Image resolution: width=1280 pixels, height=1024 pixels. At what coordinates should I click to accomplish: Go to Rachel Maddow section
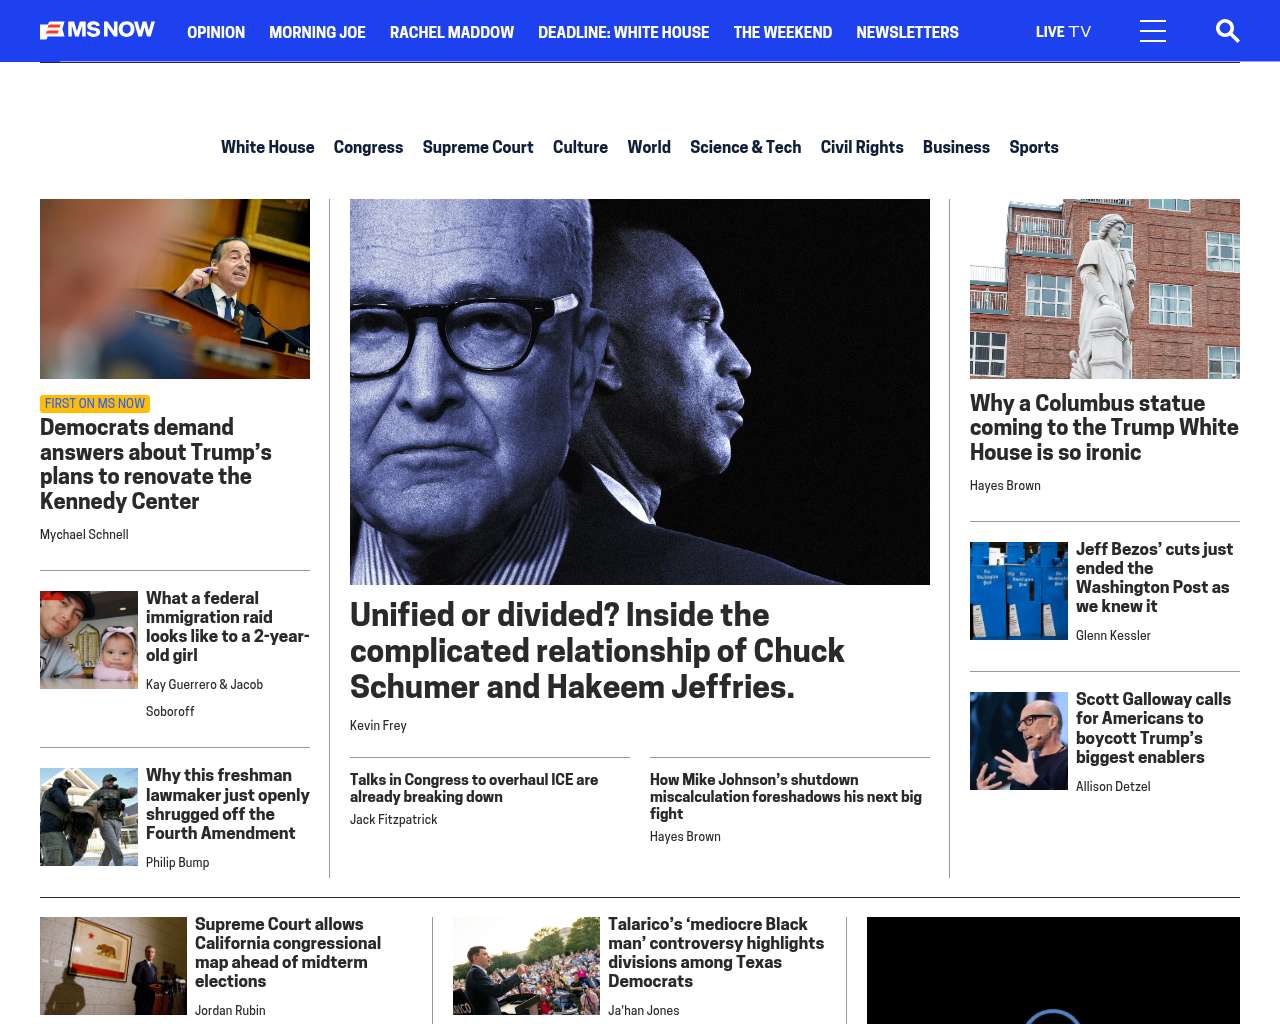point(452,32)
